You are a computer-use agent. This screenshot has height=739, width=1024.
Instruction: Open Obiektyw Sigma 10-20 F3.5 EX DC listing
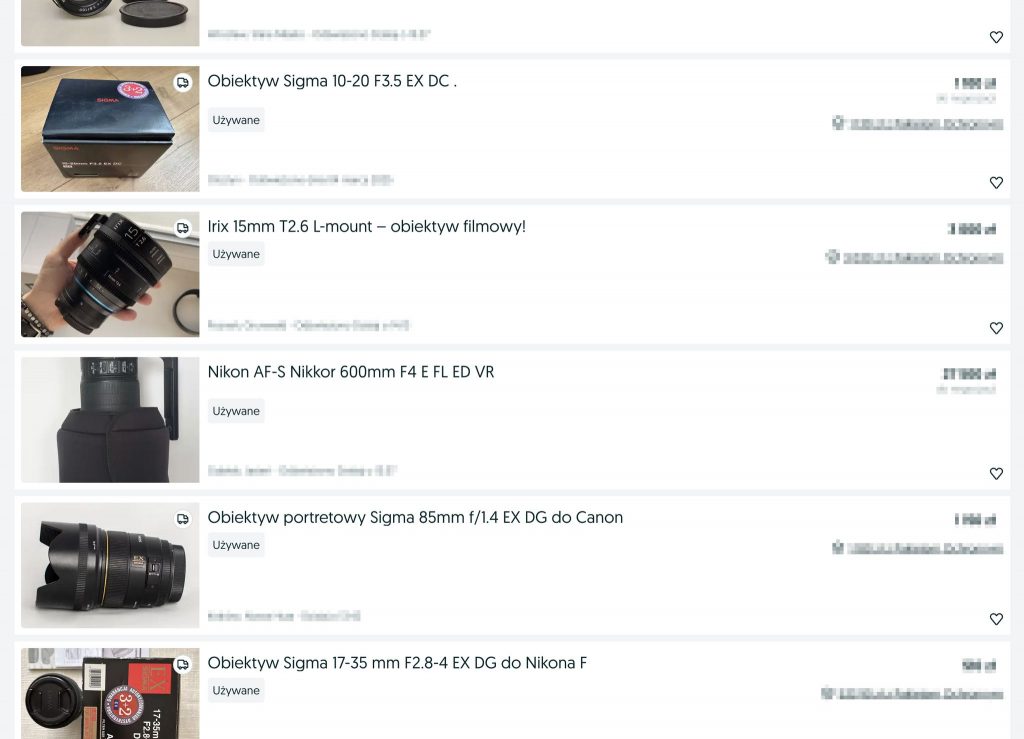(x=332, y=81)
